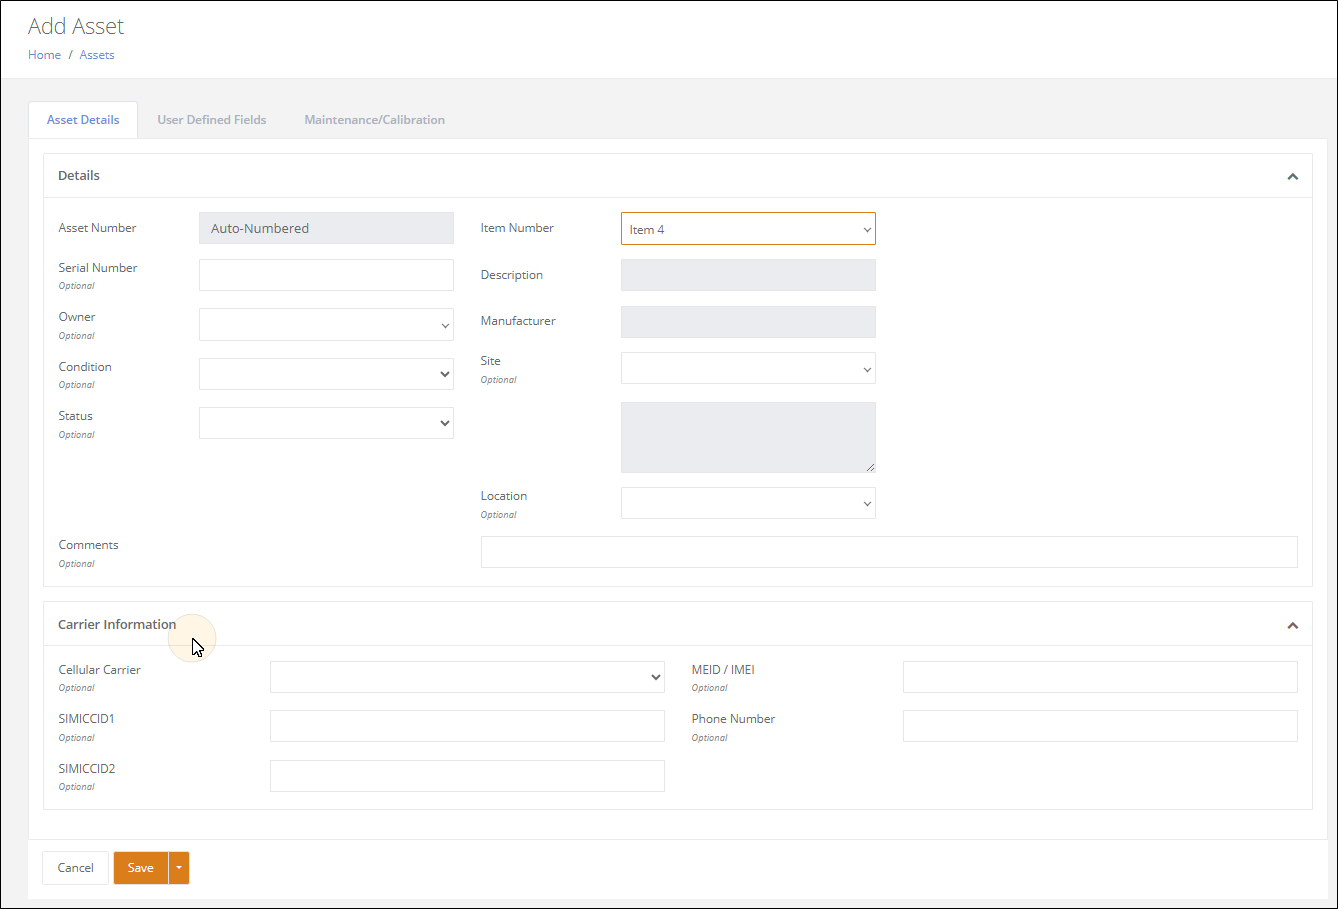Open the Location dropdown
Viewport: 1338px width, 909px height.
[x=748, y=503]
